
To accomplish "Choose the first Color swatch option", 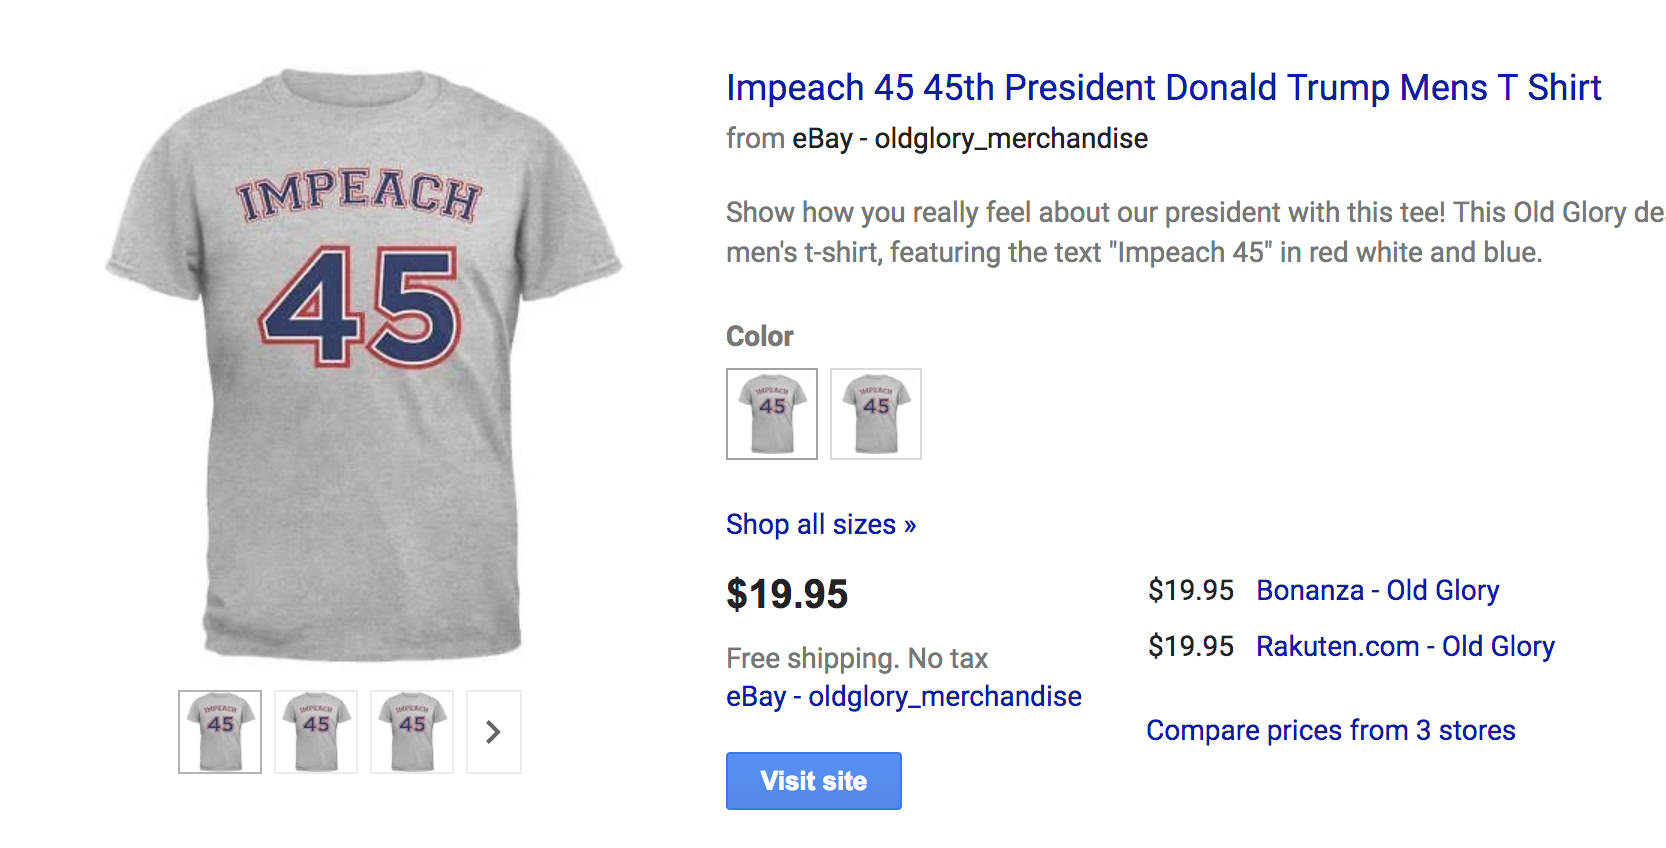I will (772, 414).
